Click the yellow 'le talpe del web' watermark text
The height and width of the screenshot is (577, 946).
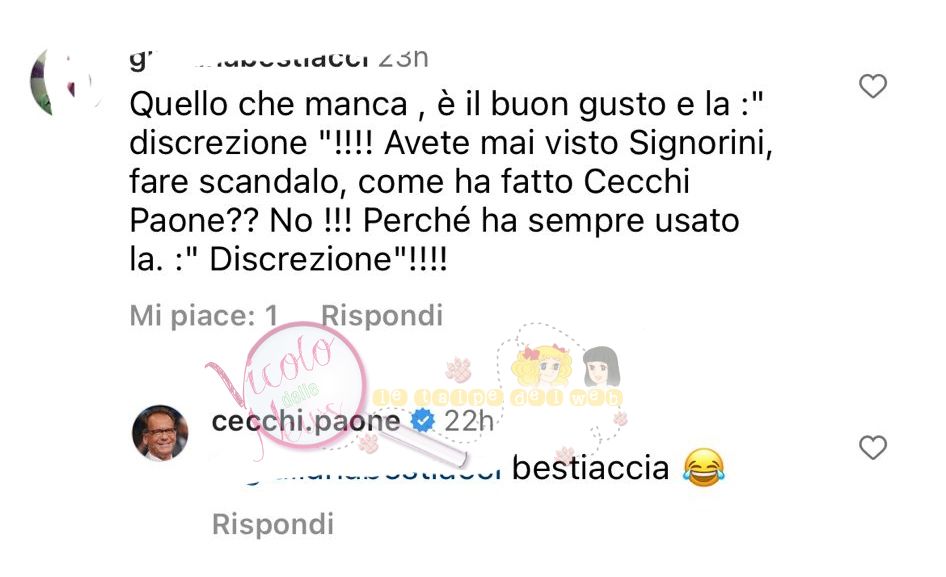click(497, 397)
